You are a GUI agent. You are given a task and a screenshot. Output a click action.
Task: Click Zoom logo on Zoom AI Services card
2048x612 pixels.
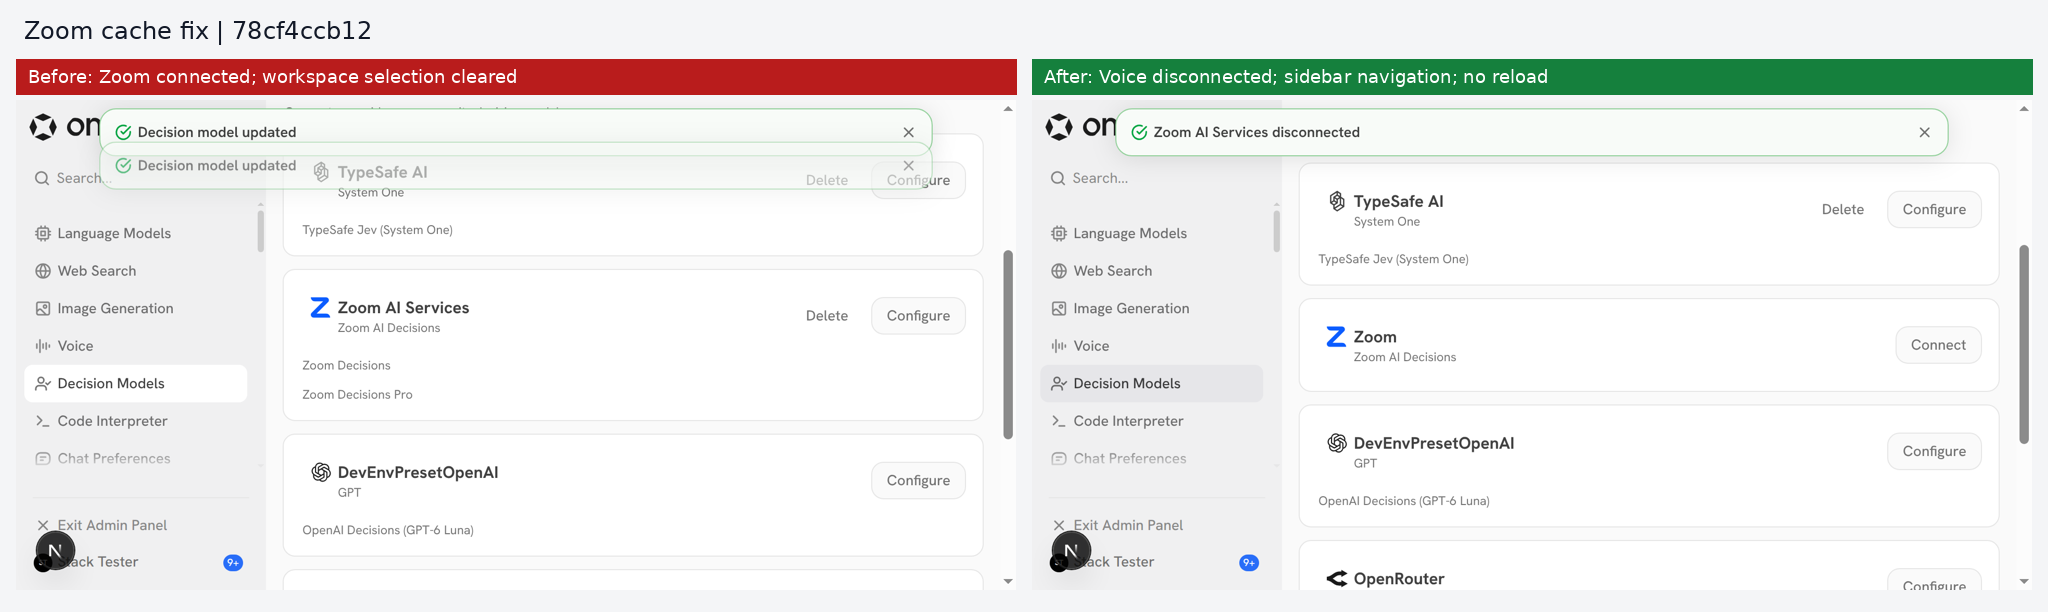(x=320, y=307)
